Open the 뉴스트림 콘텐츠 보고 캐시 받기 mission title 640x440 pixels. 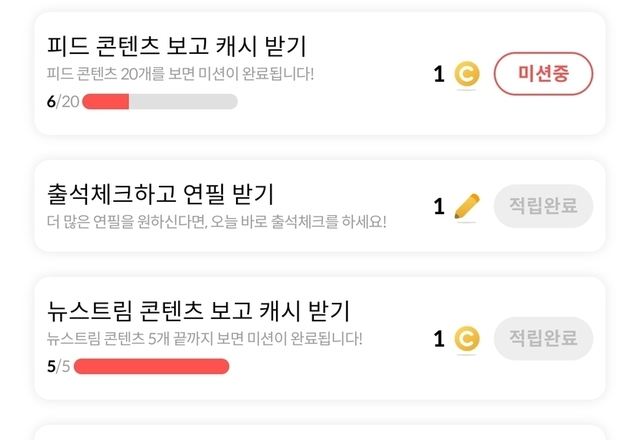click(198, 310)
